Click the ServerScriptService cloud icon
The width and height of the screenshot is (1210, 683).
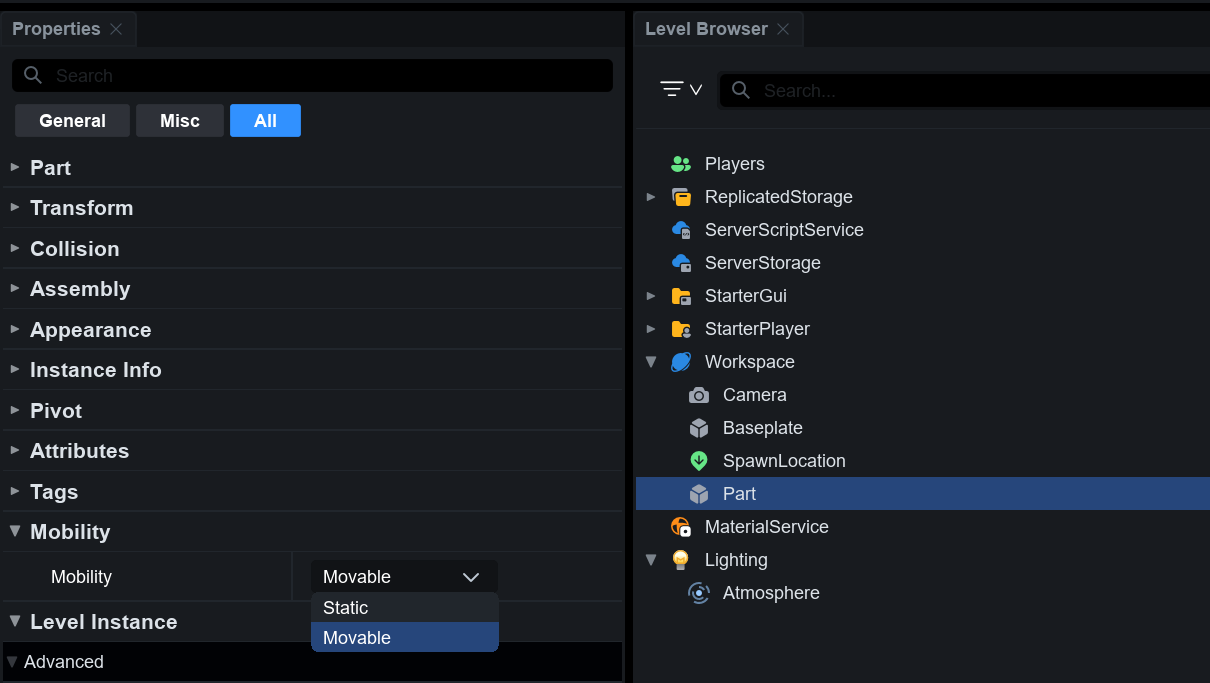pyautogui.click(x=681, y=230)
